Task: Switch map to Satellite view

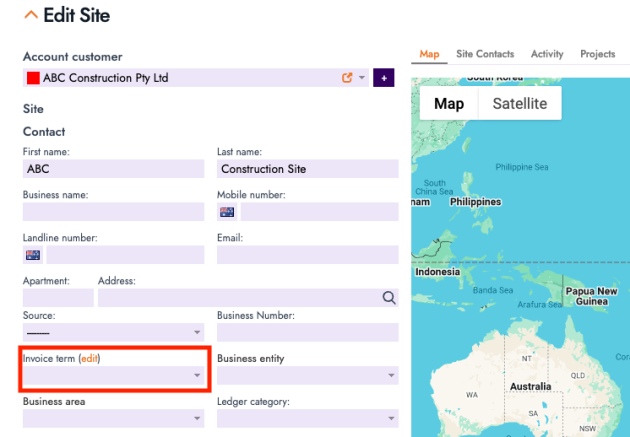Action: pos(520,104)
